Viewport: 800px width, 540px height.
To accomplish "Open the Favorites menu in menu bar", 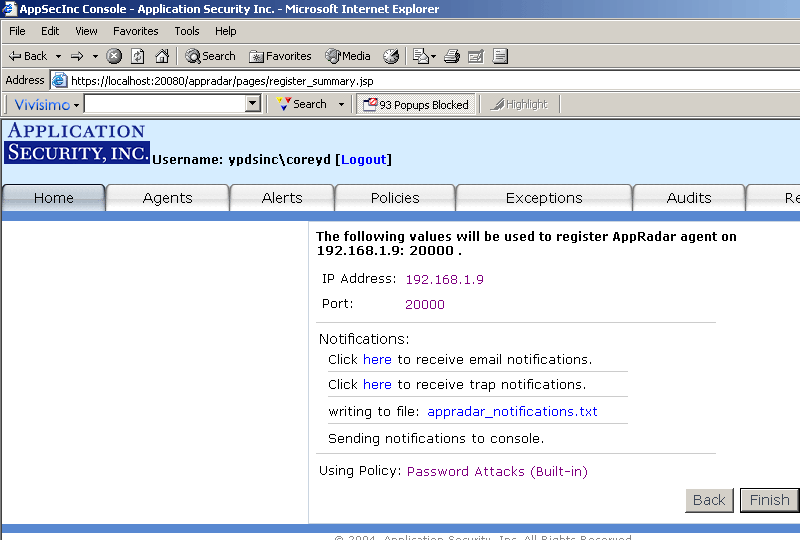I will 136,31.
